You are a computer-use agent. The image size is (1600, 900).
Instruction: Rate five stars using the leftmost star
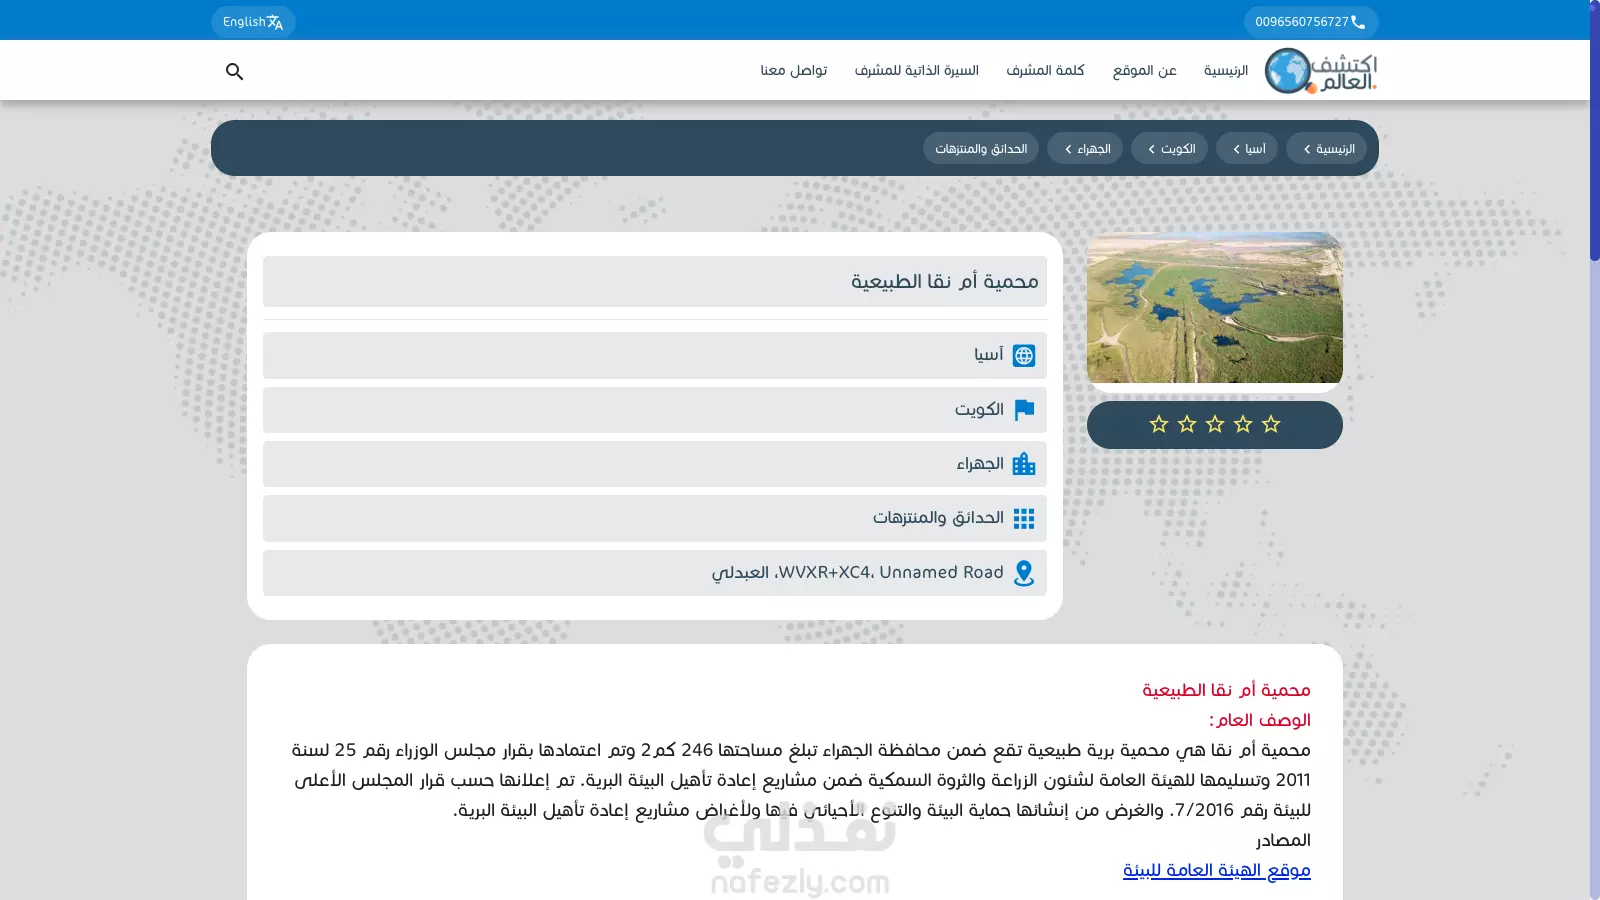1159,424
